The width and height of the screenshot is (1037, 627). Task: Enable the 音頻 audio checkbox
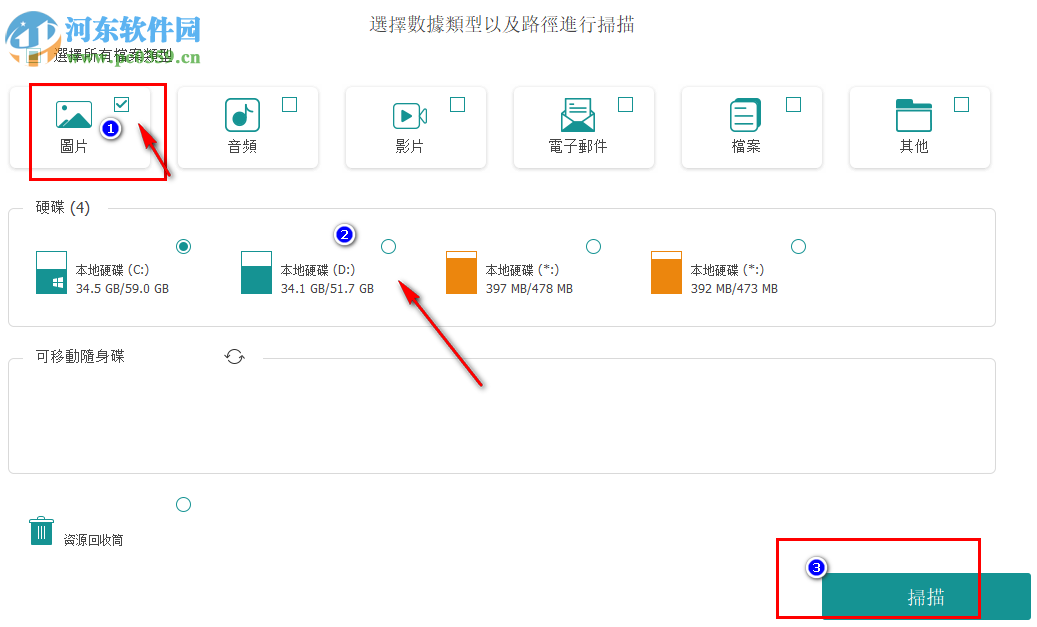point(289,103)
